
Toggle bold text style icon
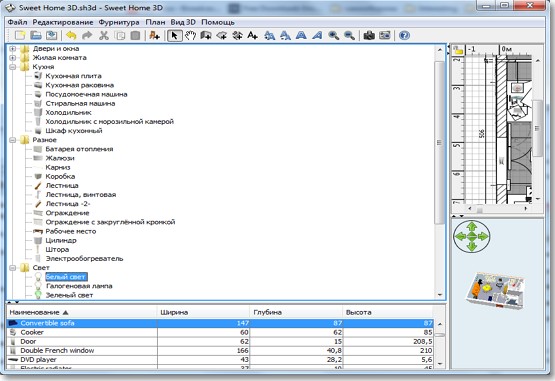click(x=301, y=35)
